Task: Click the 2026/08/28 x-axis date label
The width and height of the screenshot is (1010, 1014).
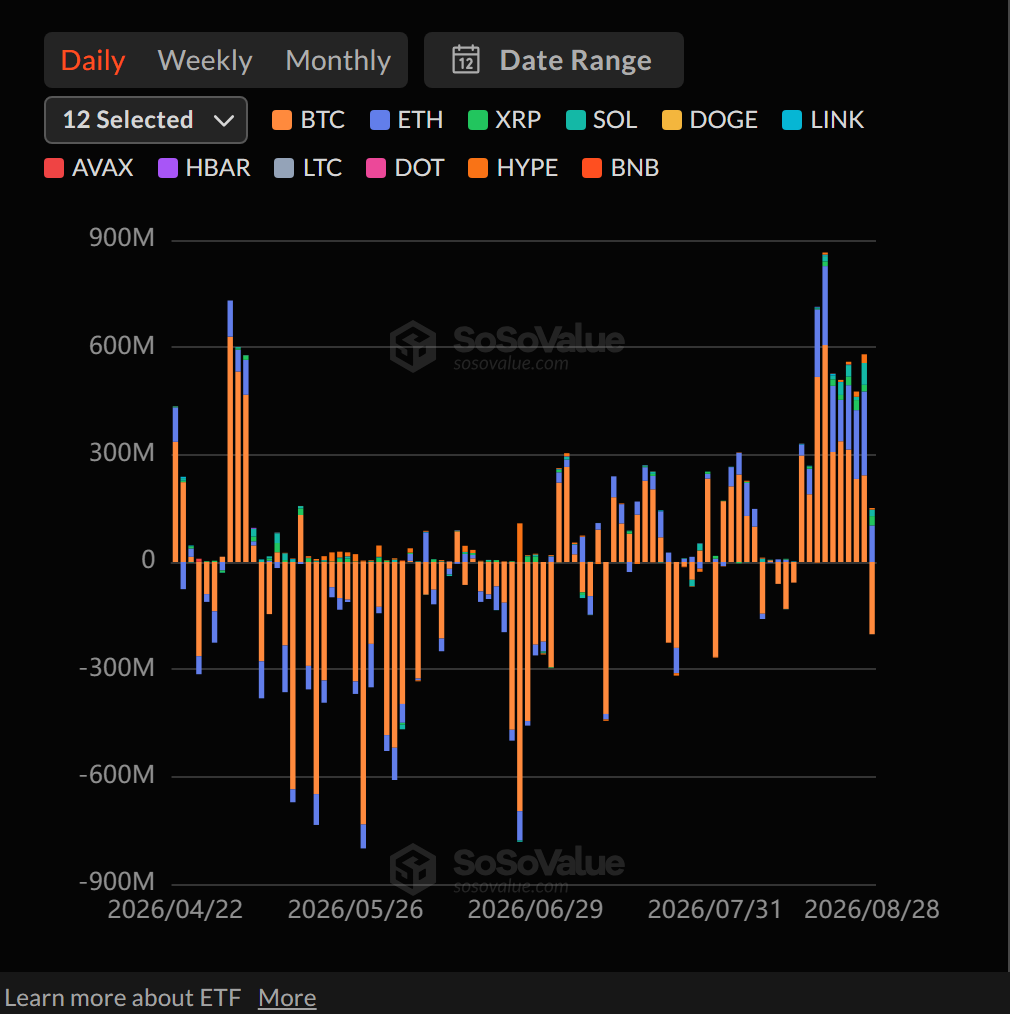Action: tap(872, 909)
